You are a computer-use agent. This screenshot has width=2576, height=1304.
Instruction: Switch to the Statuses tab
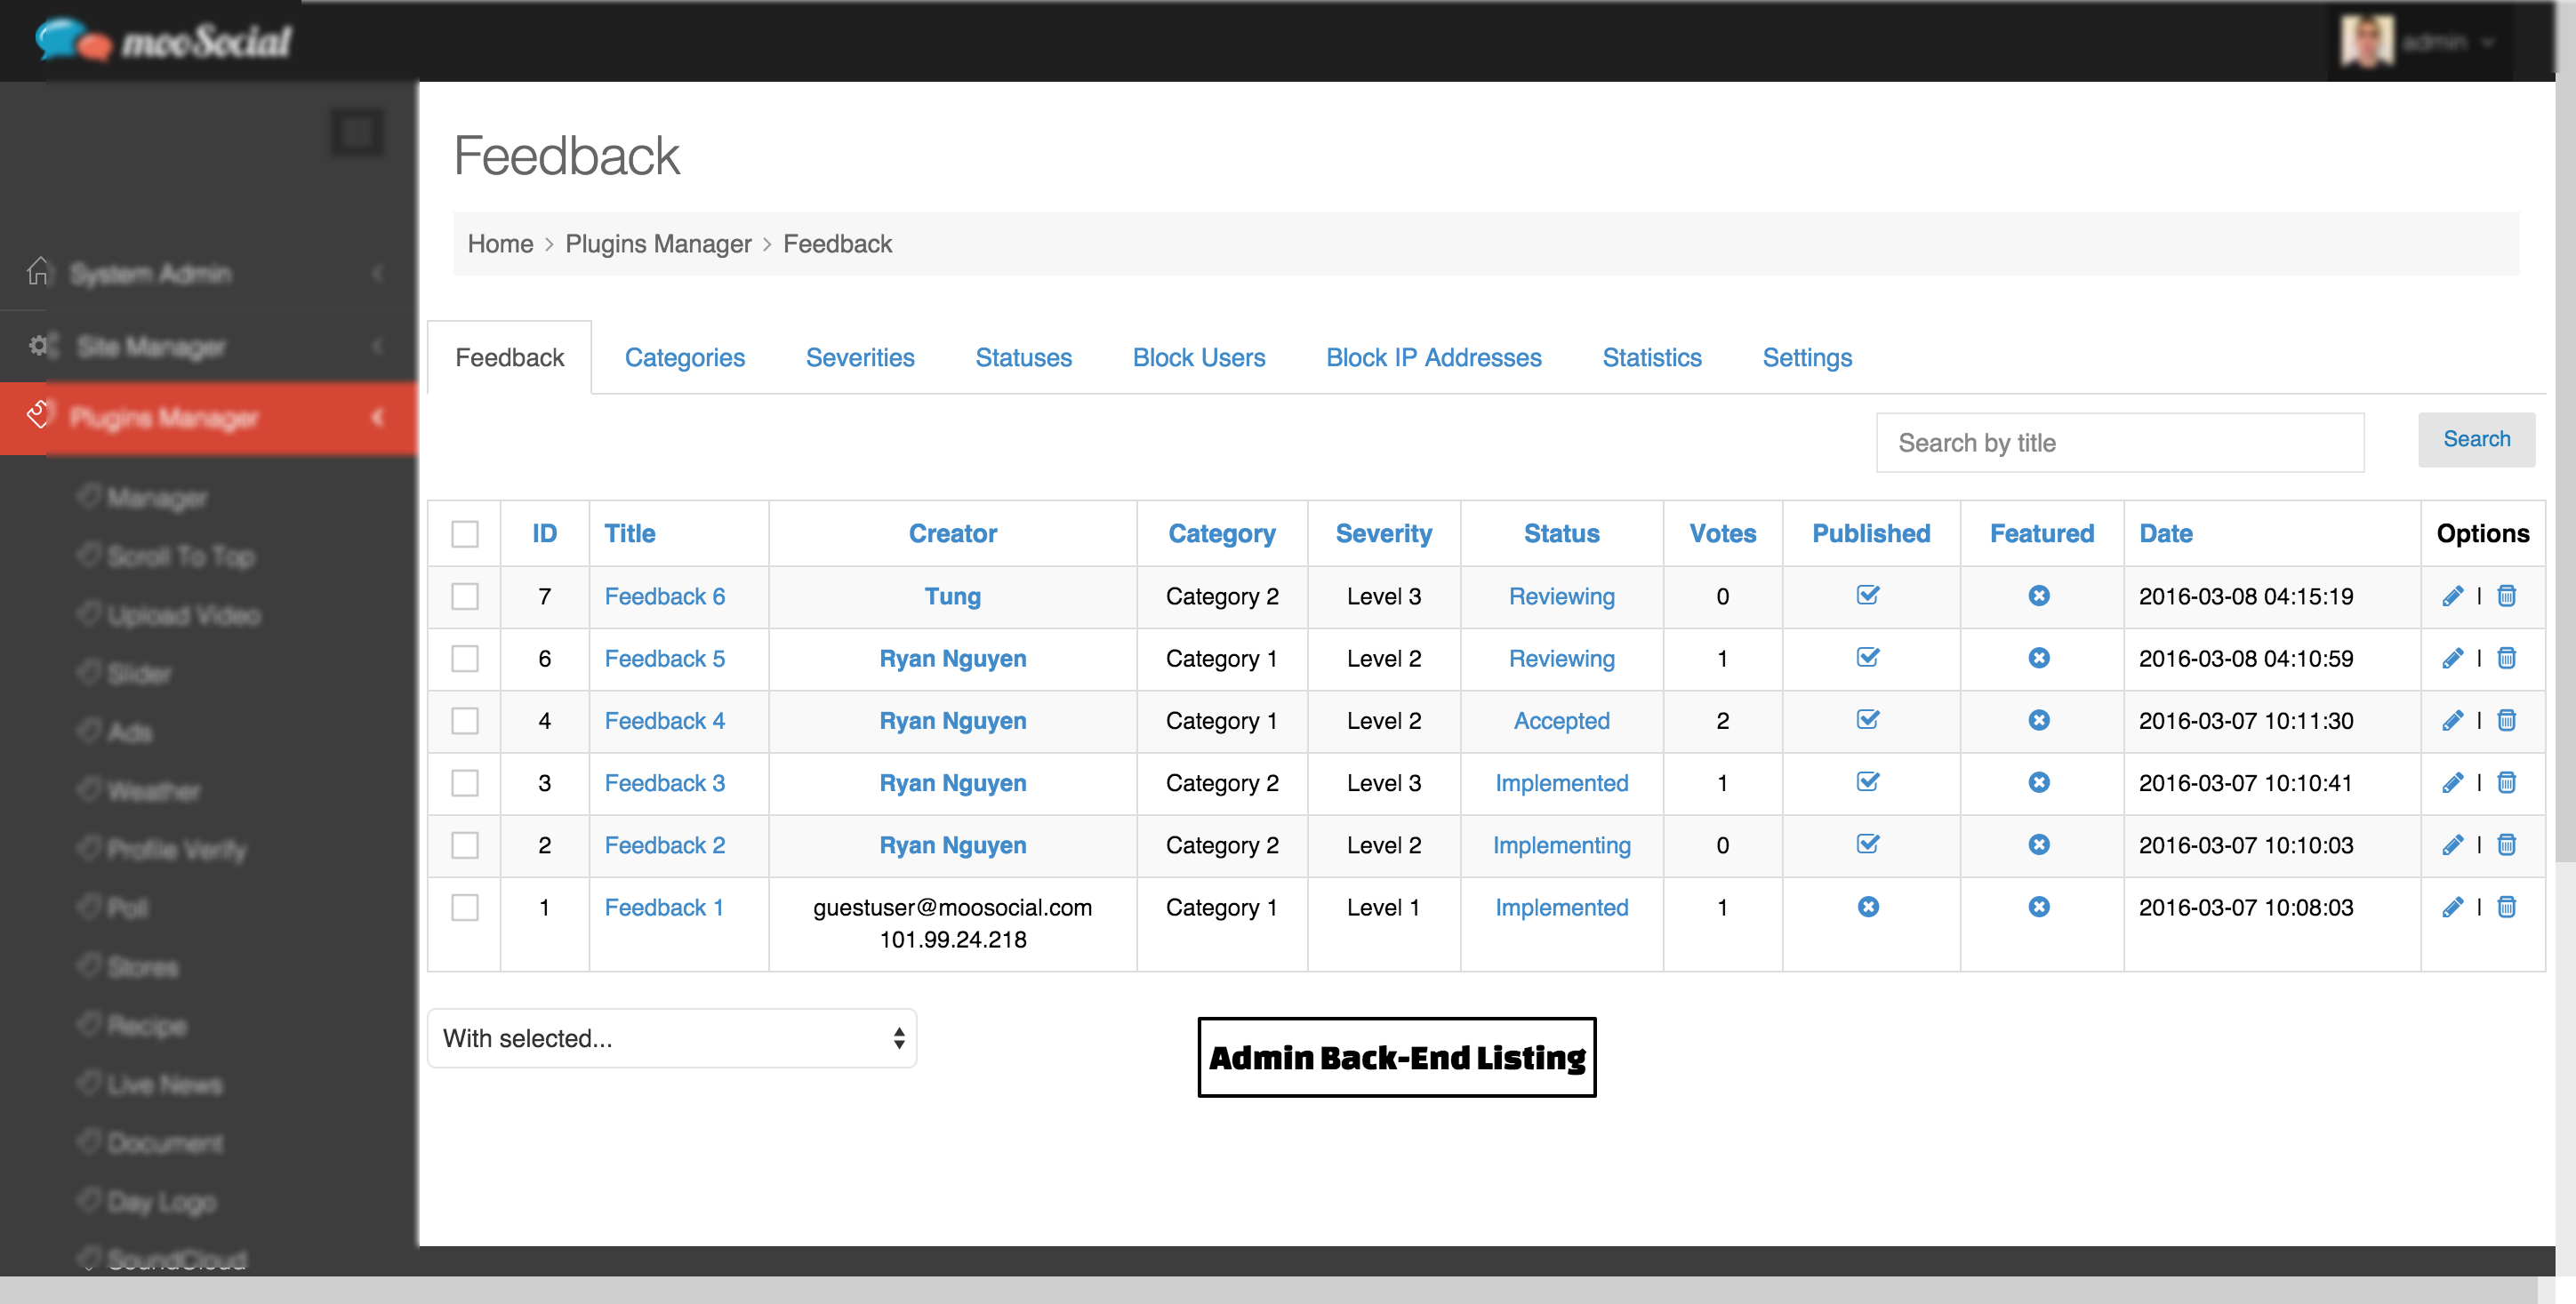1023,358
